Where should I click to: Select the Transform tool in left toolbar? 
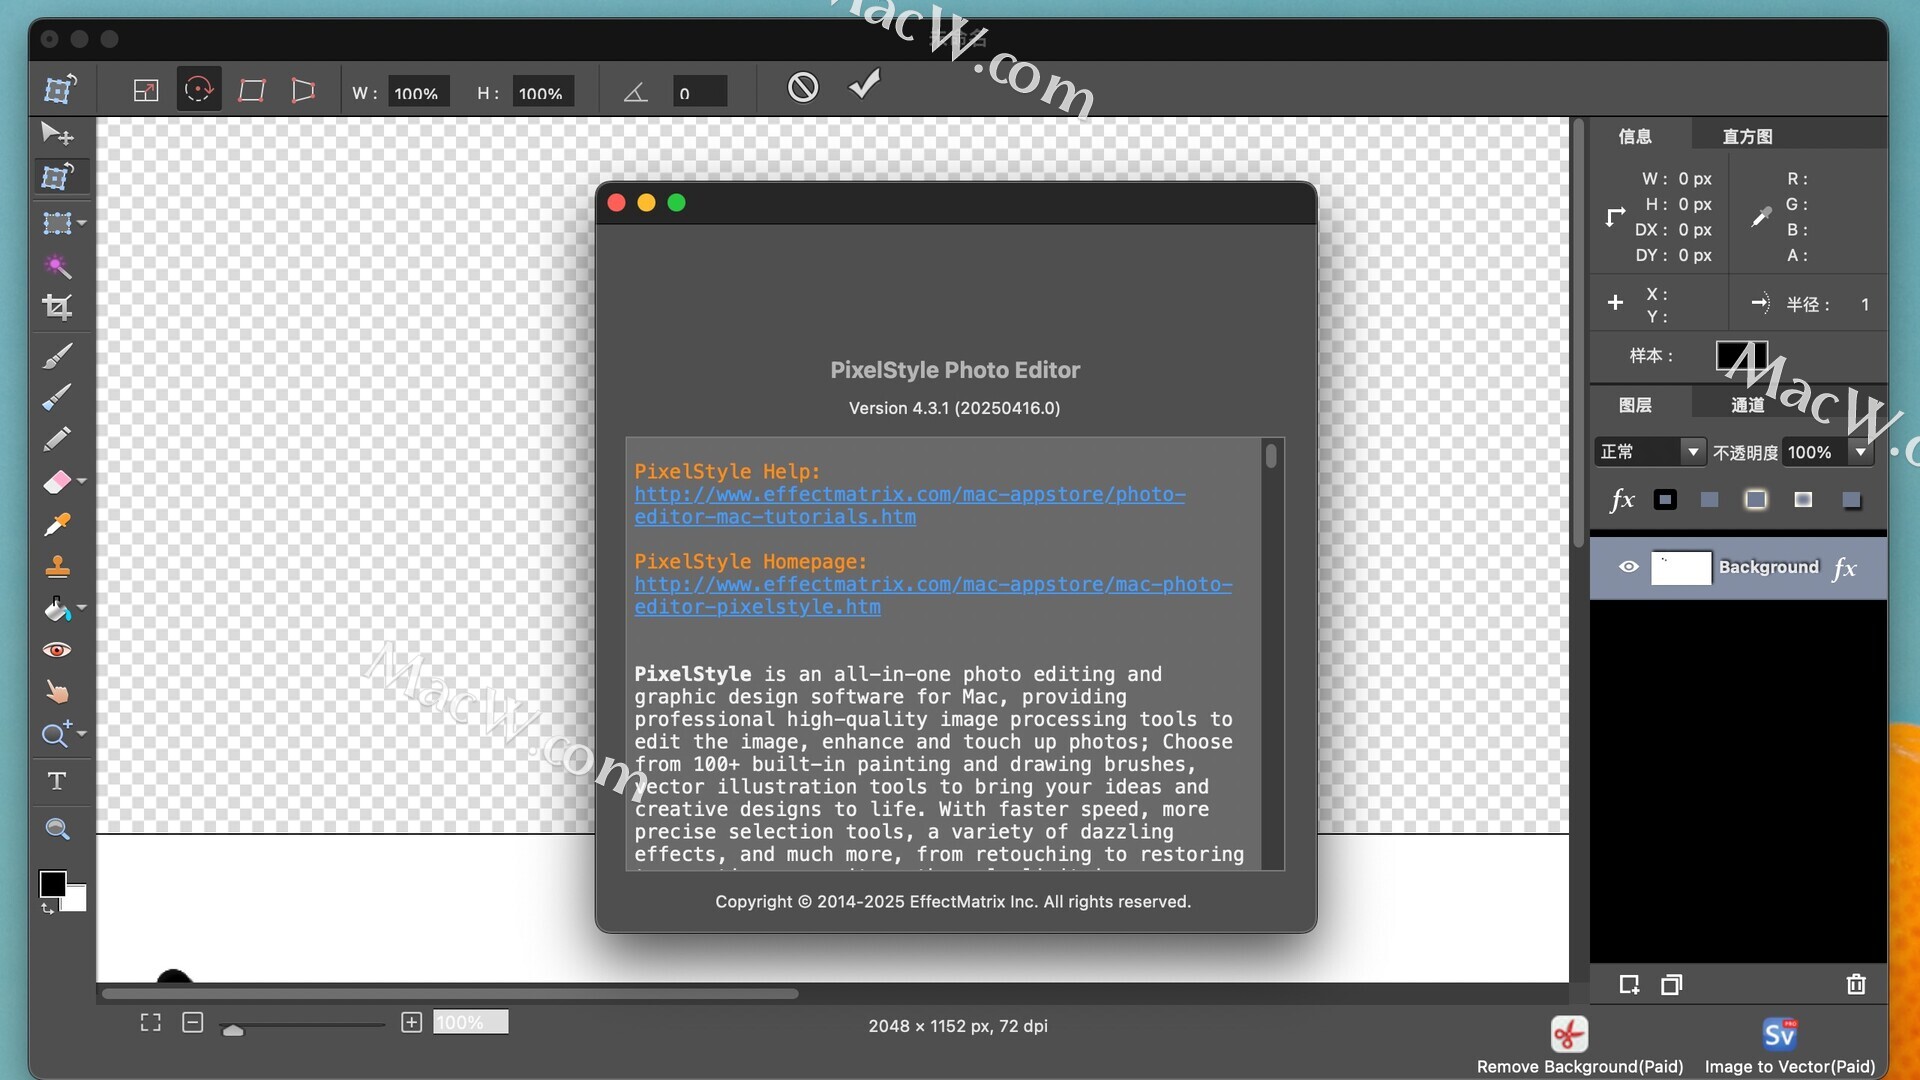[x=58, y=177]
